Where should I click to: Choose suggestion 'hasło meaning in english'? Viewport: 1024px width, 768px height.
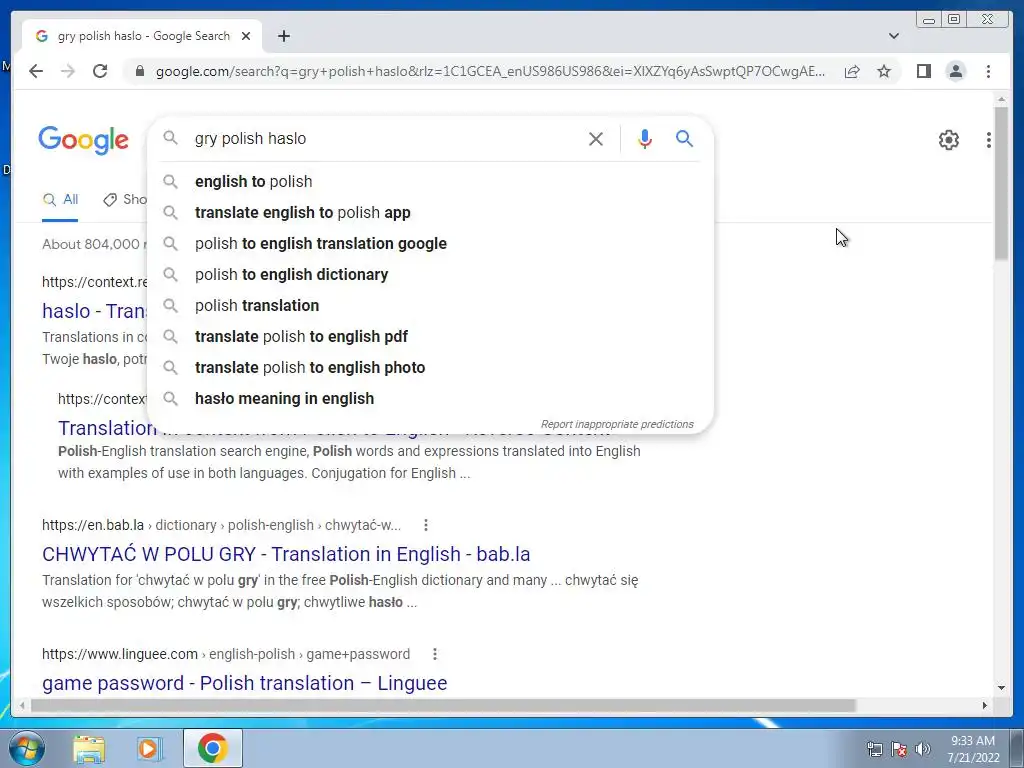430,398
